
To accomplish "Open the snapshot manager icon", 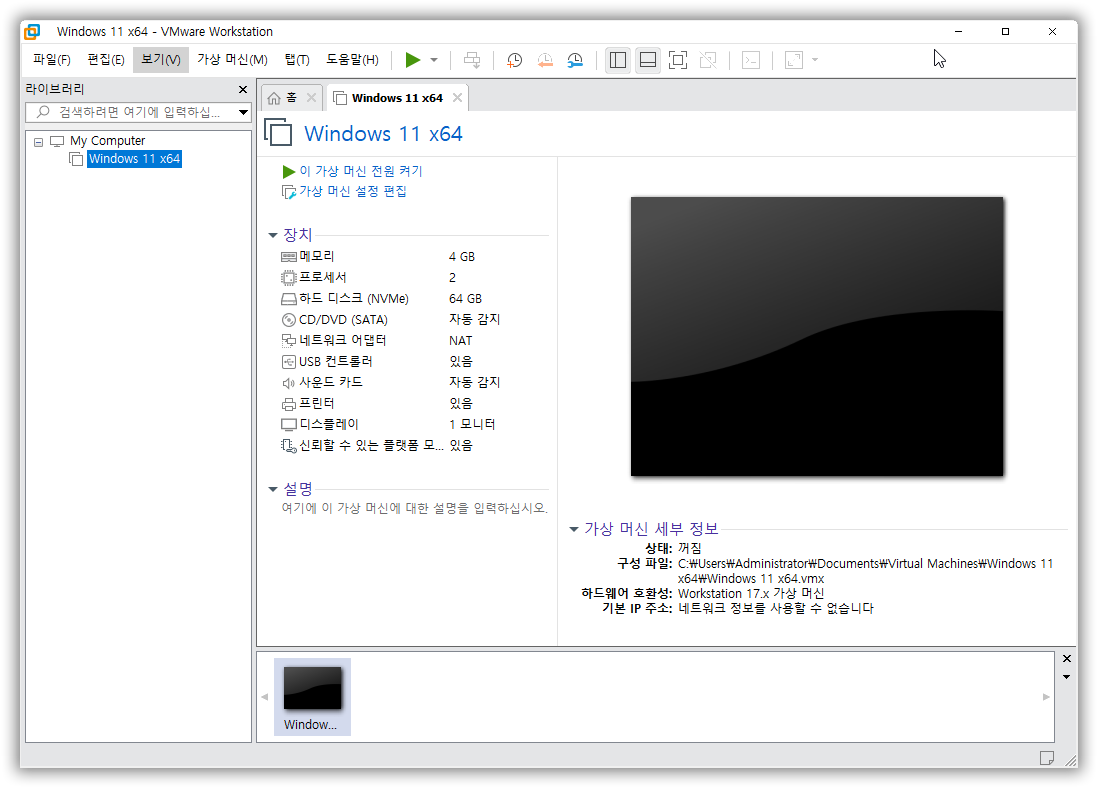I will pos(575,60).
